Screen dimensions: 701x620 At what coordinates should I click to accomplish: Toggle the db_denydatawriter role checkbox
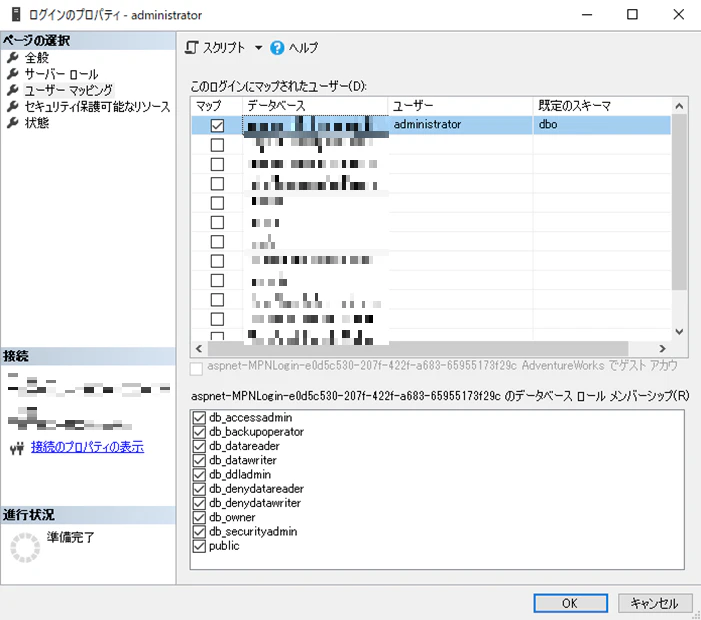199,503
